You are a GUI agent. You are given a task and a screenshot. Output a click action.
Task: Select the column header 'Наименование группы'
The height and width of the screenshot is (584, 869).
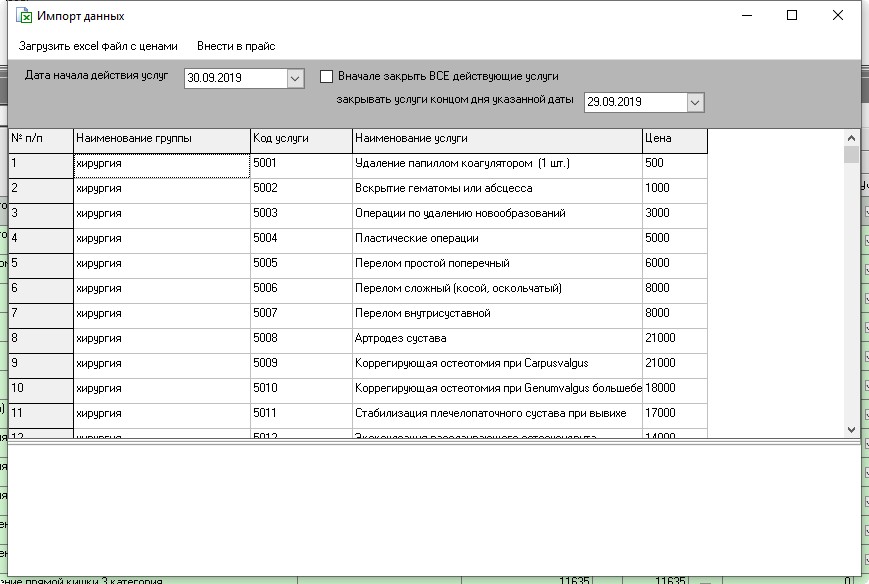point(160,140)
